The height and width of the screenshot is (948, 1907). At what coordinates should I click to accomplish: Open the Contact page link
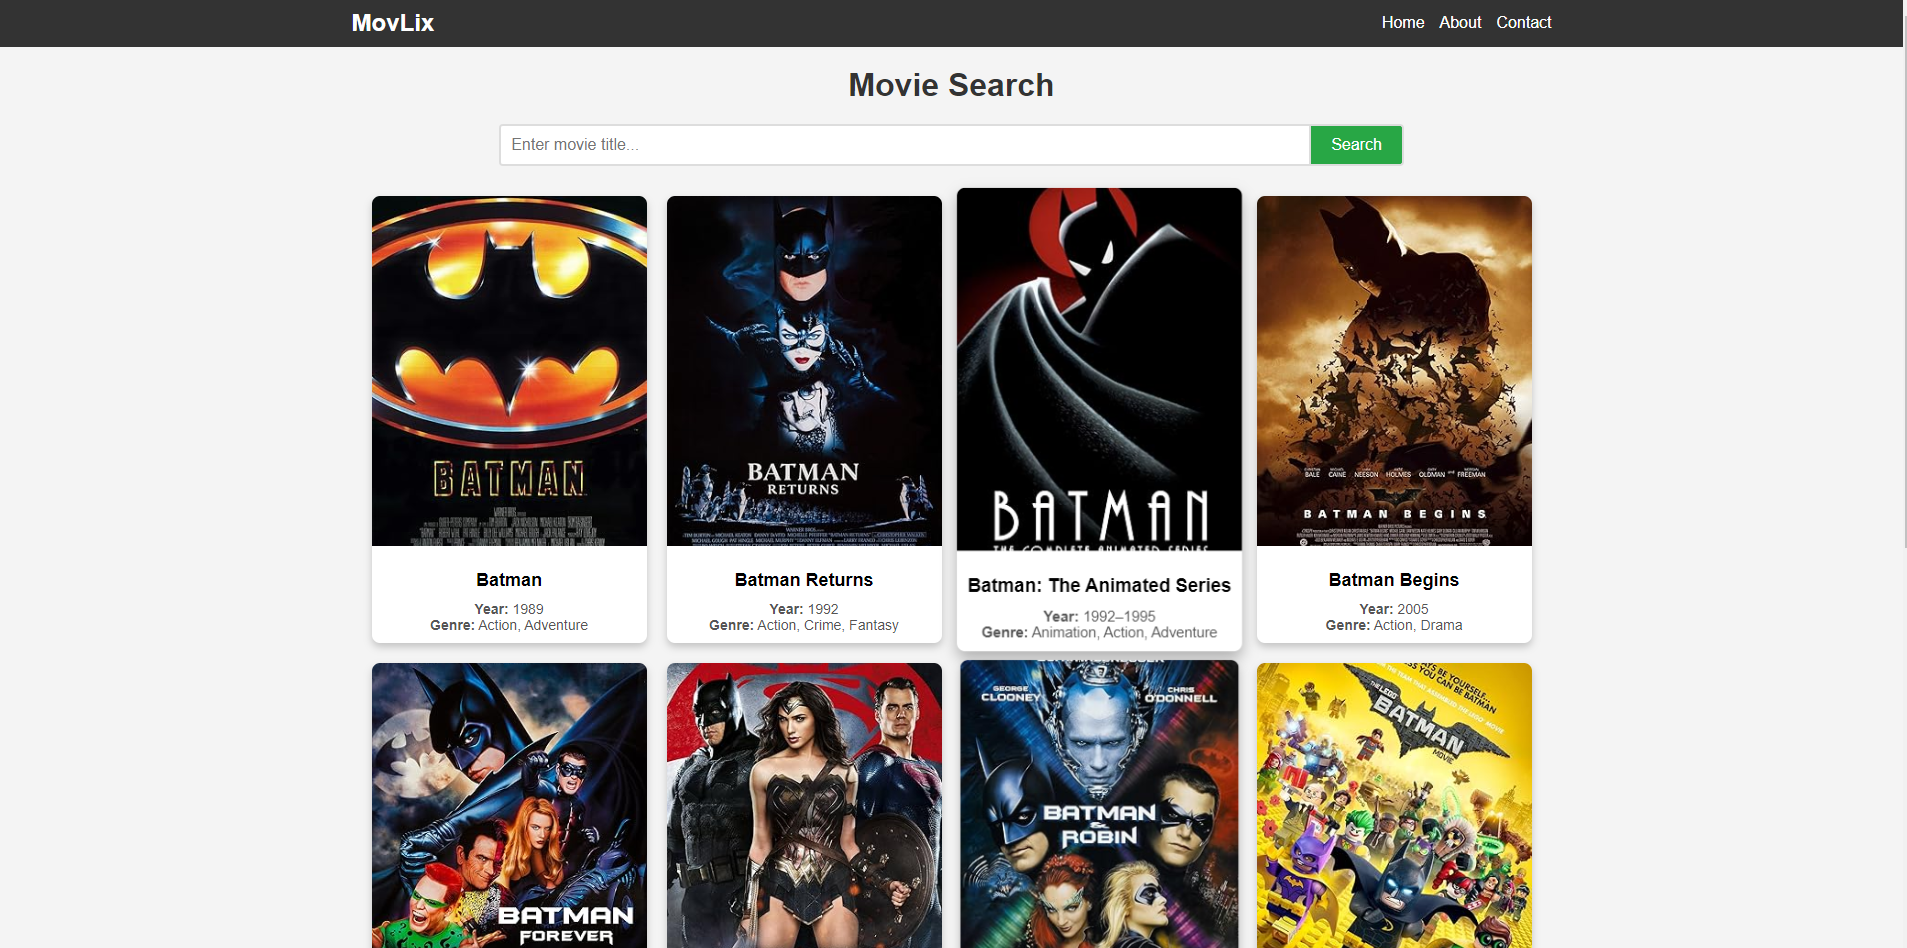coord(1523,22)
